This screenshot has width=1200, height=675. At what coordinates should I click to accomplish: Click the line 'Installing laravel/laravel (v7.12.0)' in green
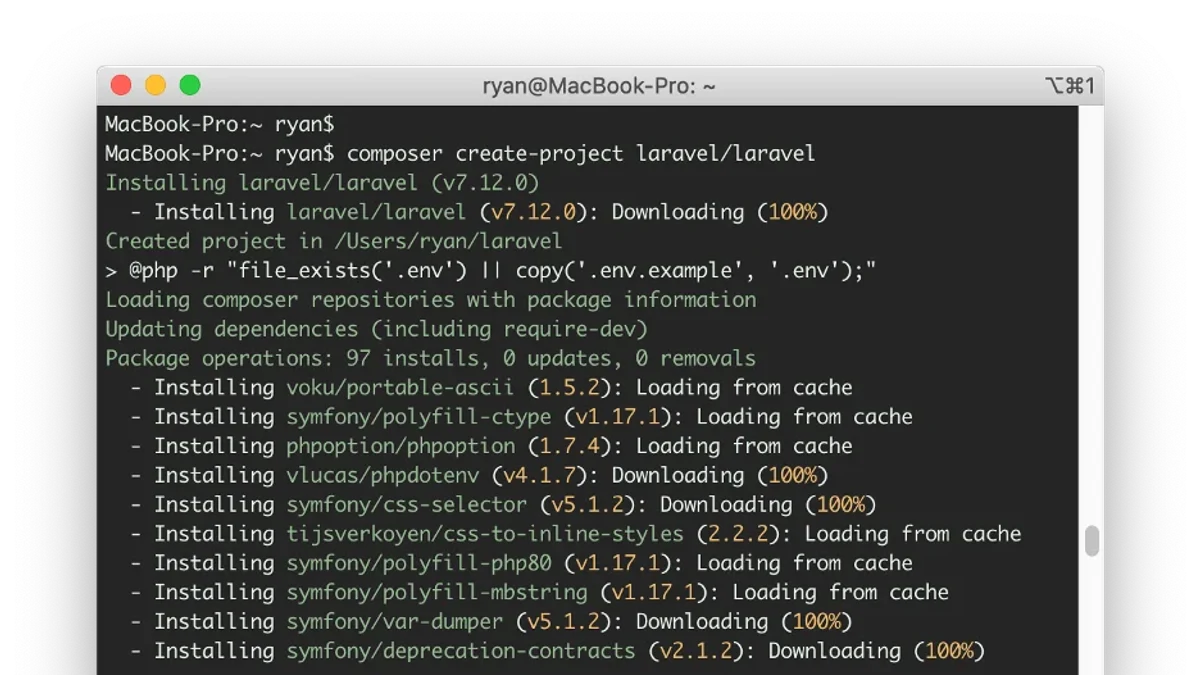coord(322,183)
